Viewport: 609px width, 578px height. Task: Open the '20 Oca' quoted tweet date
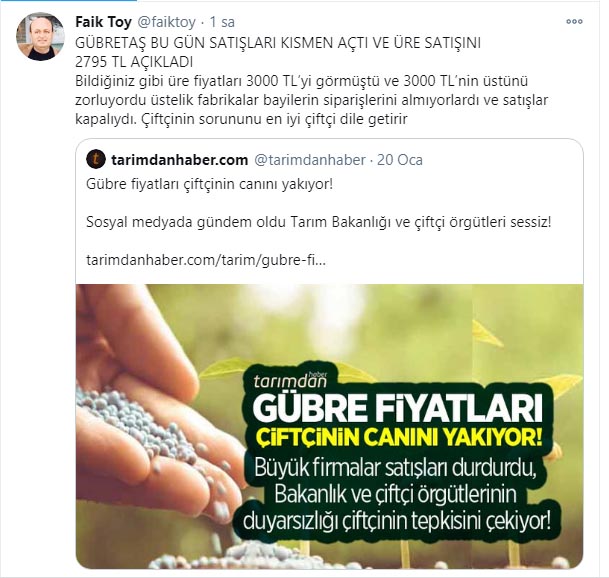pyautogui.click(x=400, y=160)
